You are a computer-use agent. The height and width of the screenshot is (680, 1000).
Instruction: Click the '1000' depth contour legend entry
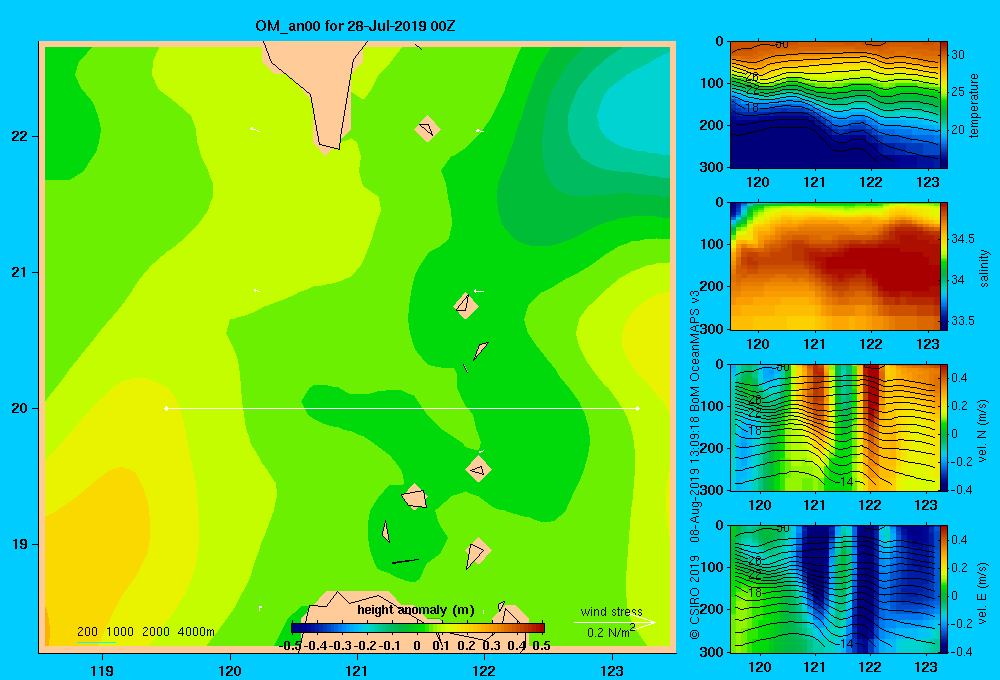pyautogui.click(x=120, y=632)
